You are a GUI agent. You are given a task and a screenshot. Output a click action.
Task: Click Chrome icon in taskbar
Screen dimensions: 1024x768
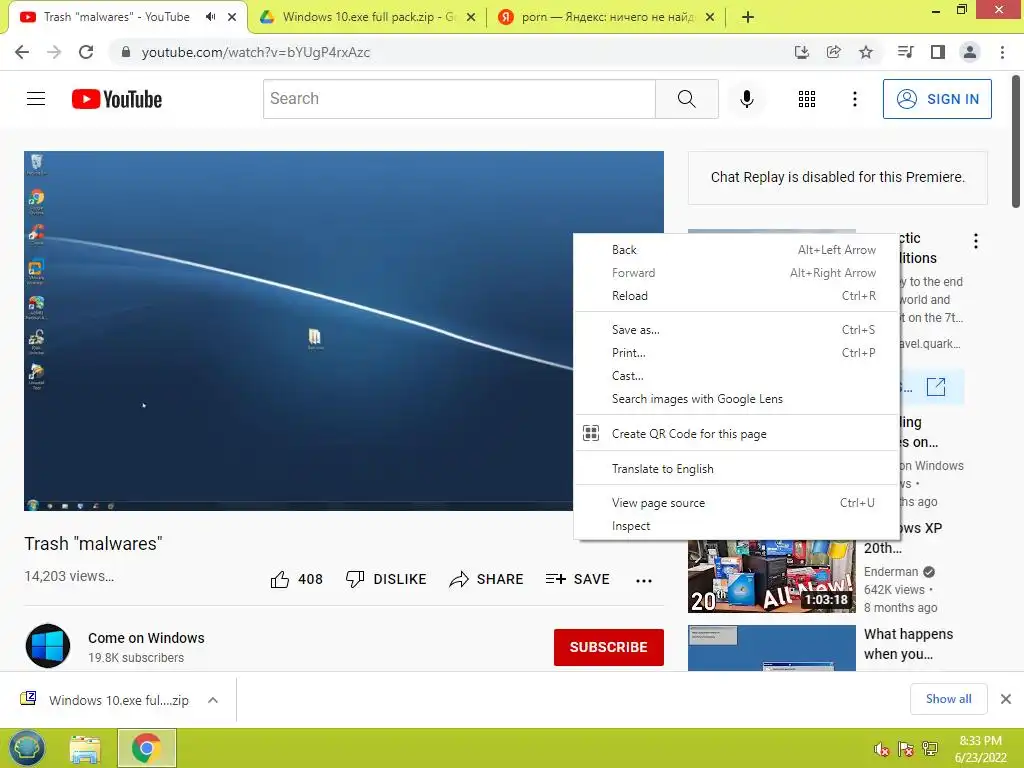tap(146, 748)
